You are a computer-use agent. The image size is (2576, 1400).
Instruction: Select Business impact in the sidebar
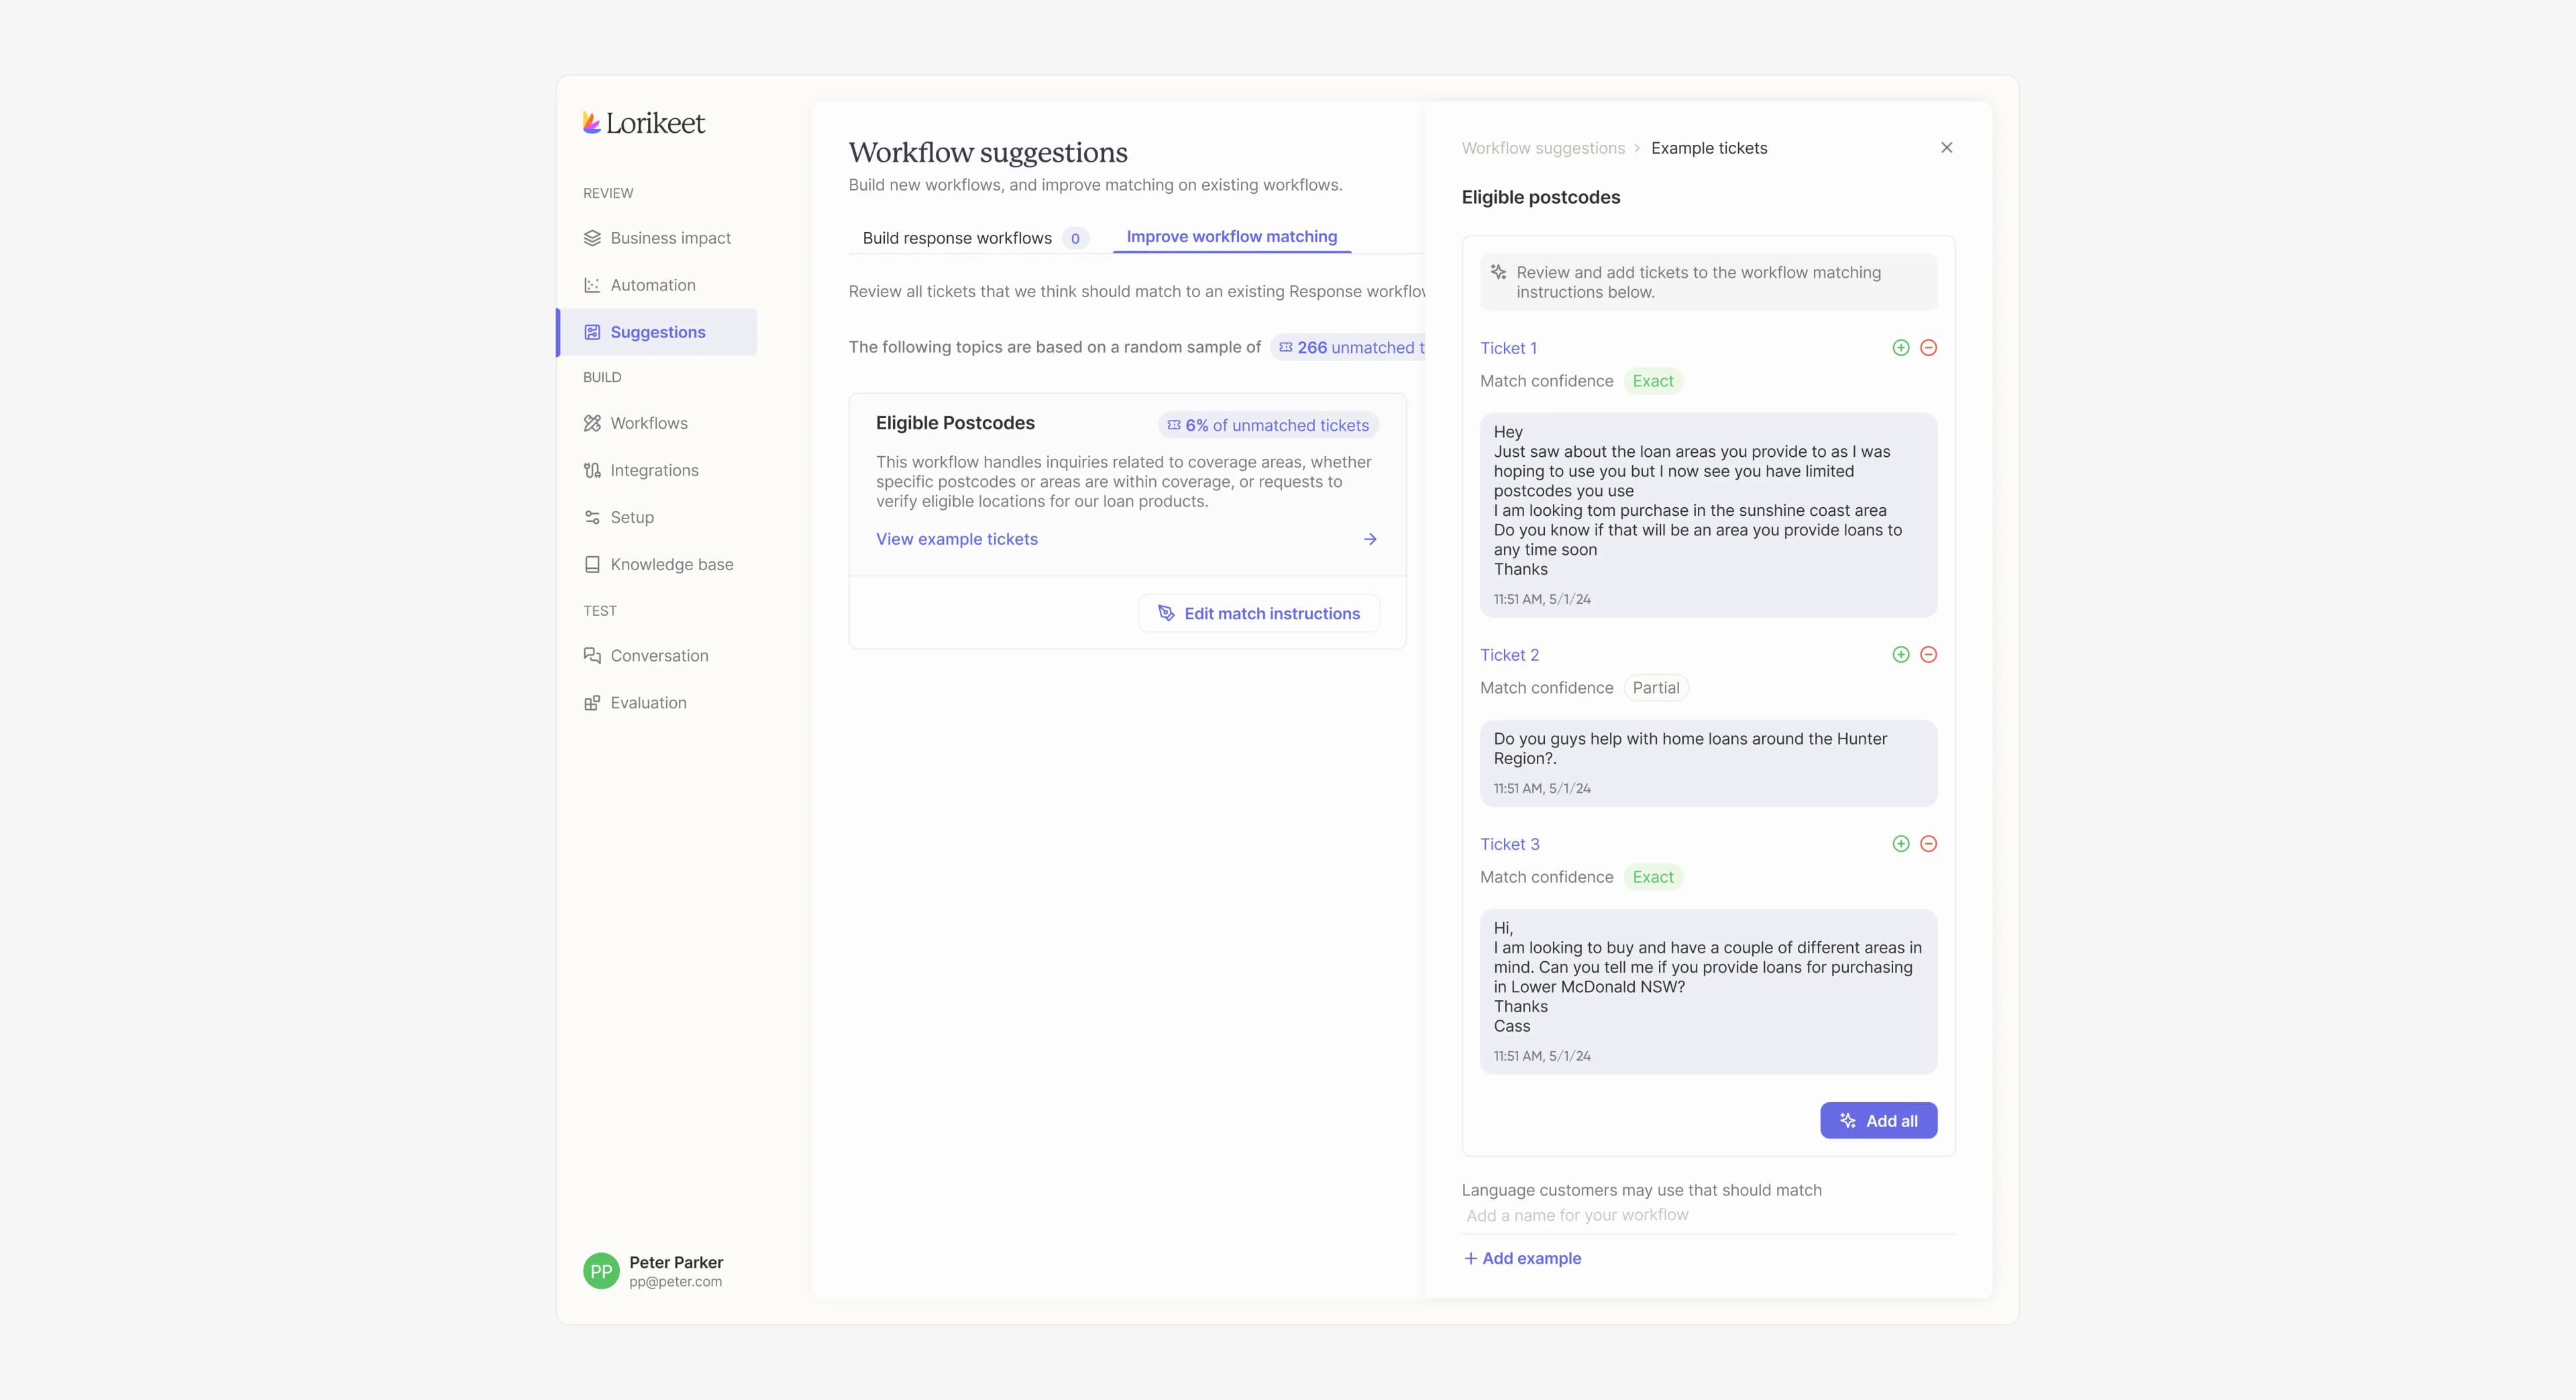(x=670, y=238)
